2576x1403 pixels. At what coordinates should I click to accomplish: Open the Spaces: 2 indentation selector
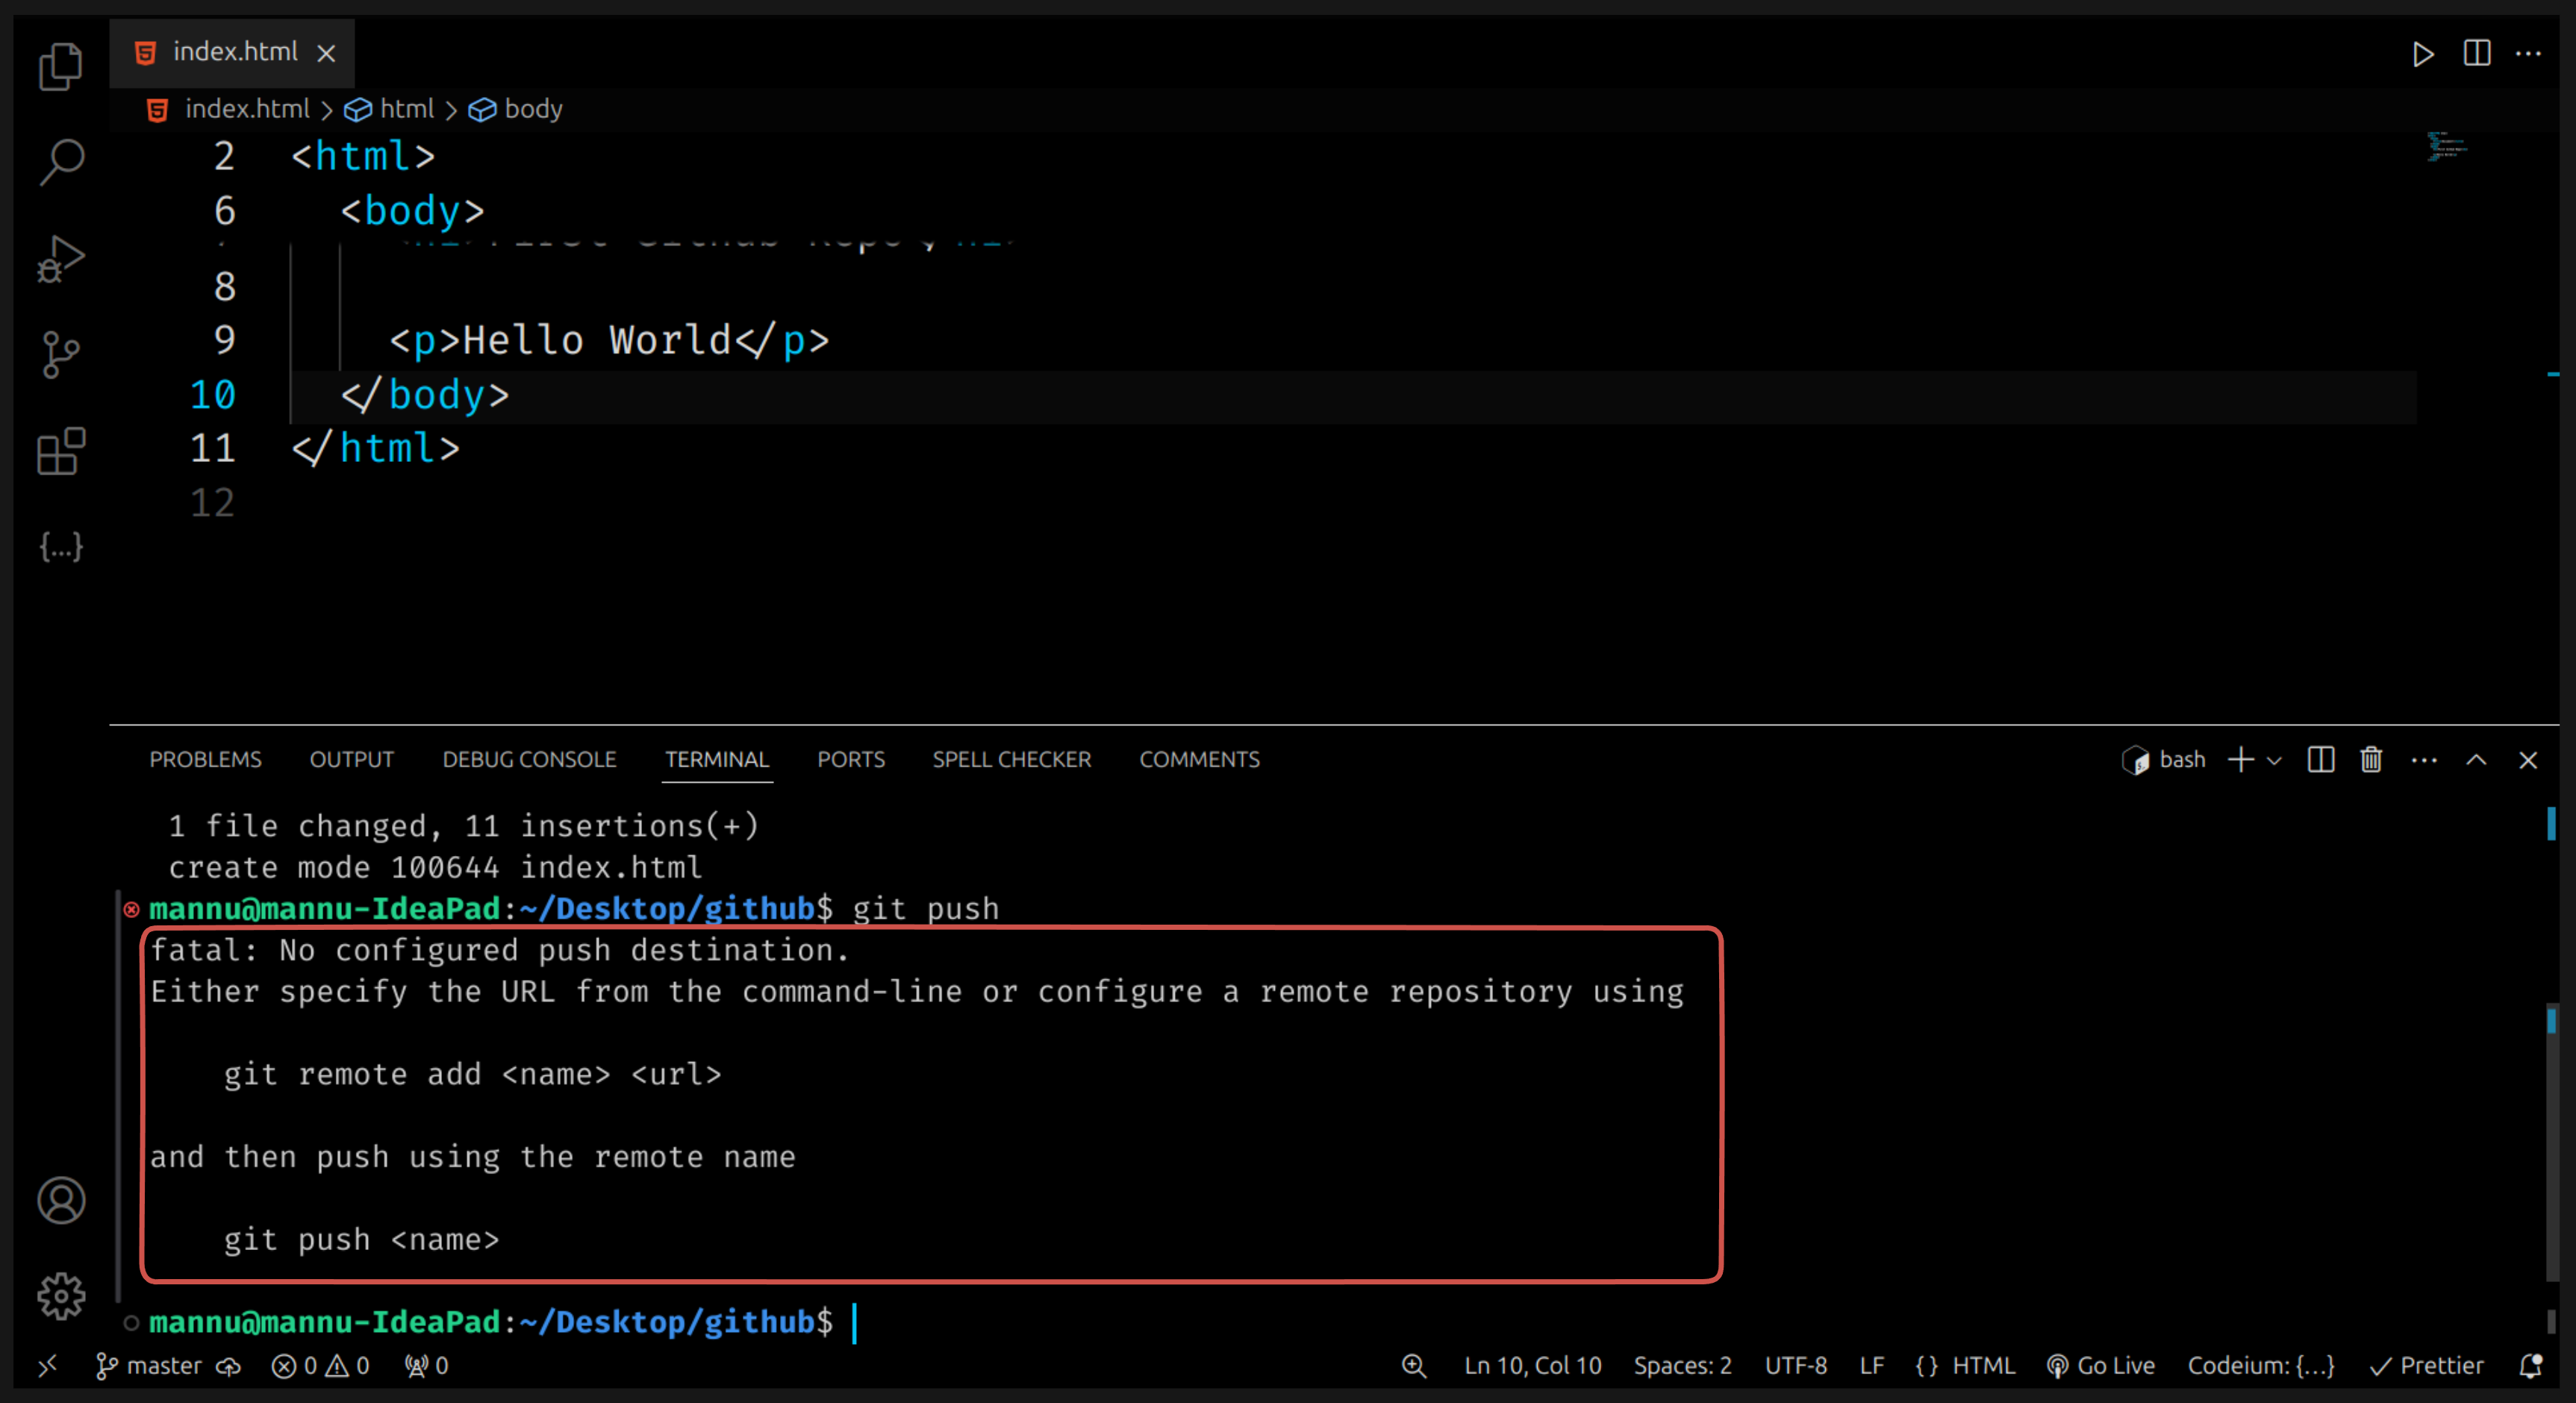click(1682, 1366)
